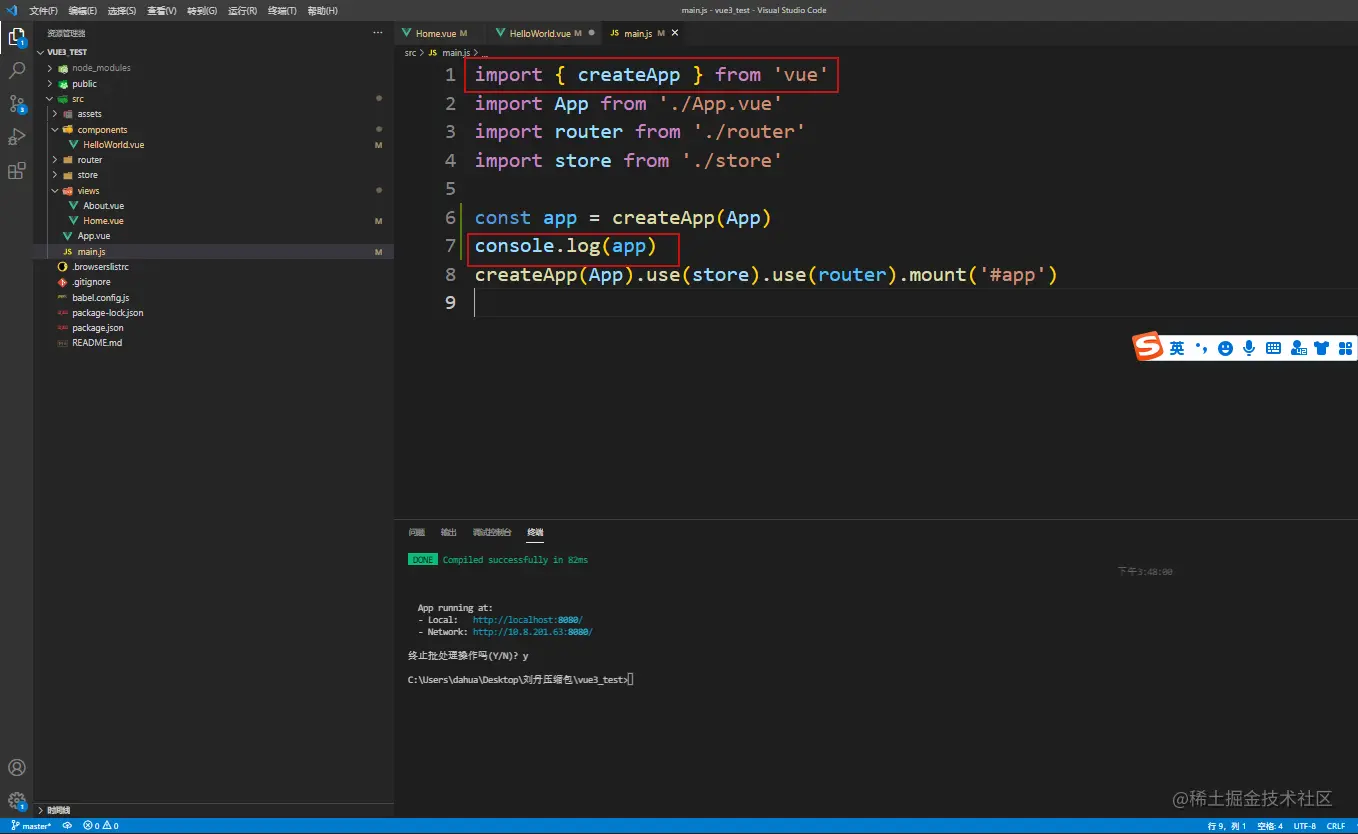
Task: Select the 终端 panel tab
Action: [x=535, y=532]
